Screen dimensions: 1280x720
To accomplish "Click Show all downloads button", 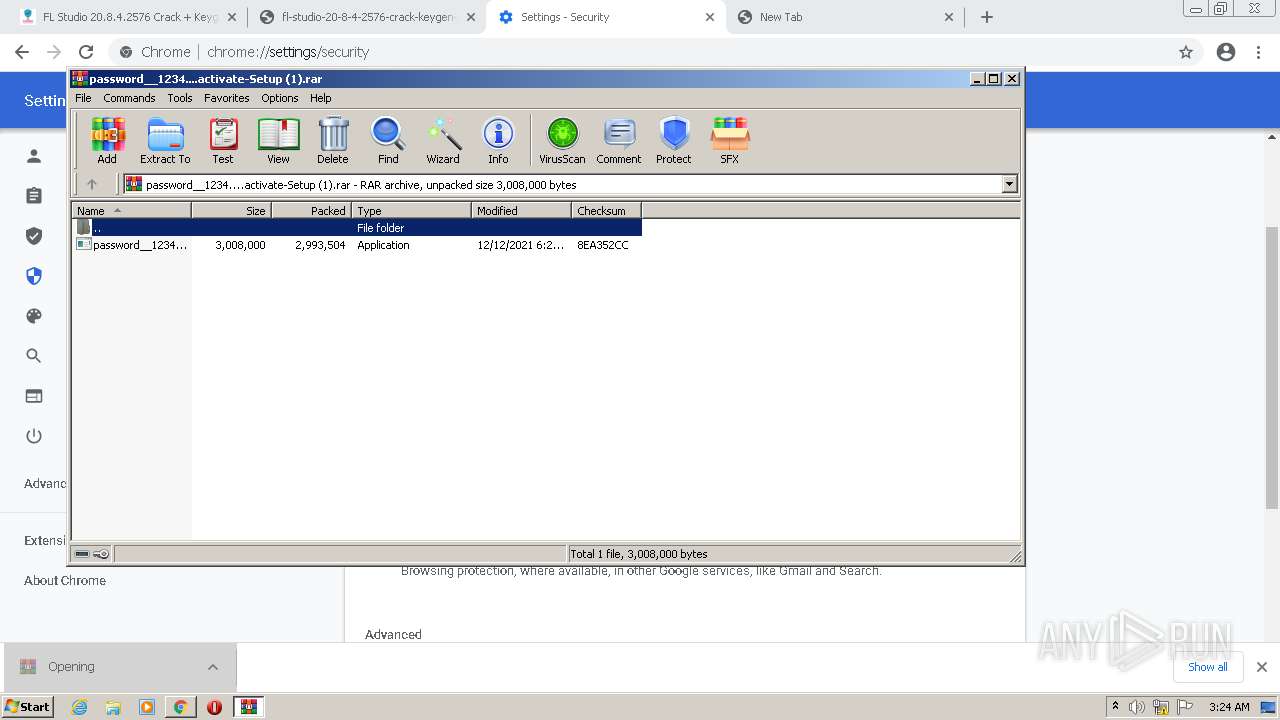I will 1208,667.
